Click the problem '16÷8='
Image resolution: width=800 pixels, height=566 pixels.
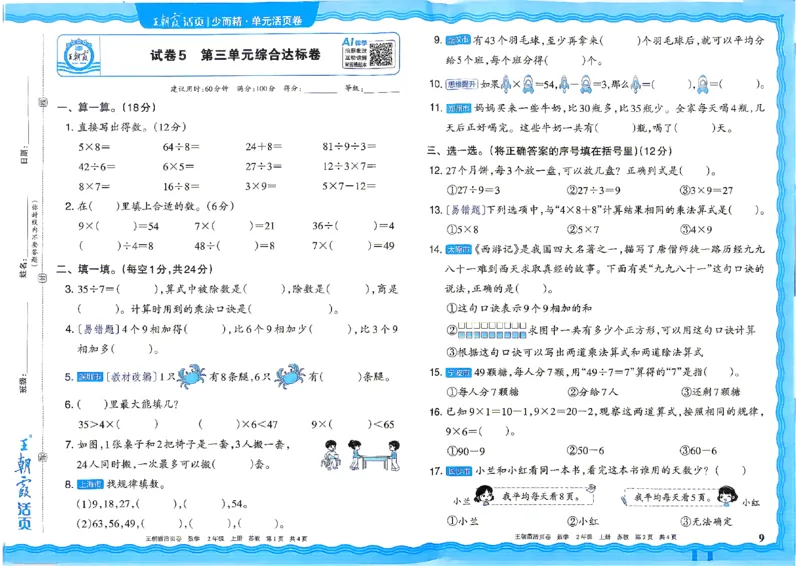pyautogui.click(x=181, y=187)
